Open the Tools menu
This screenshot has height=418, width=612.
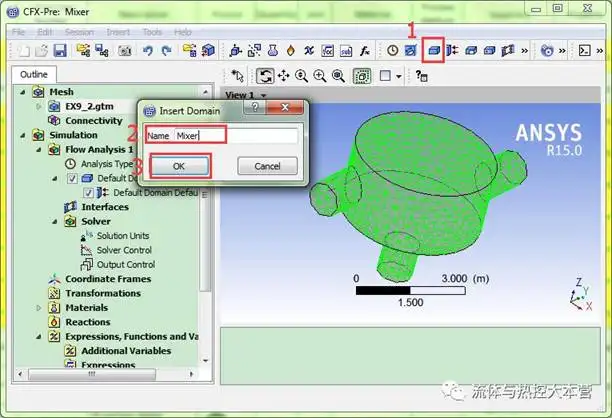(152, 32)
